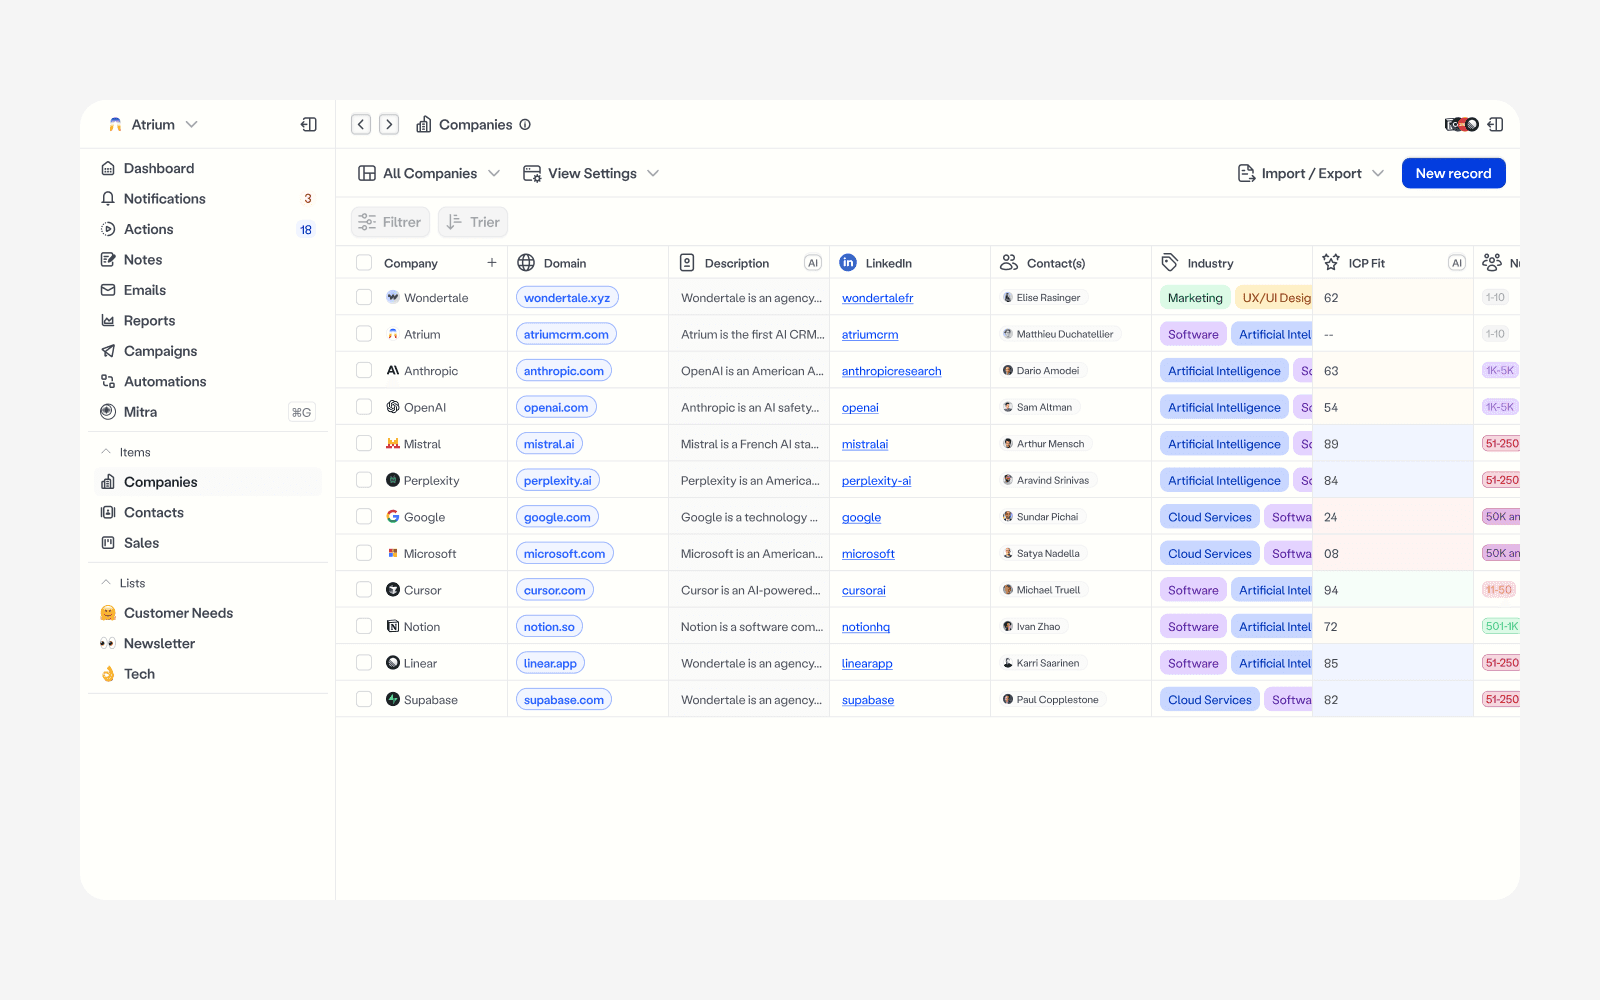1600x1000 pixels.
Task: Check the Wondertale row checkbox
Action: tap(364, 298)
